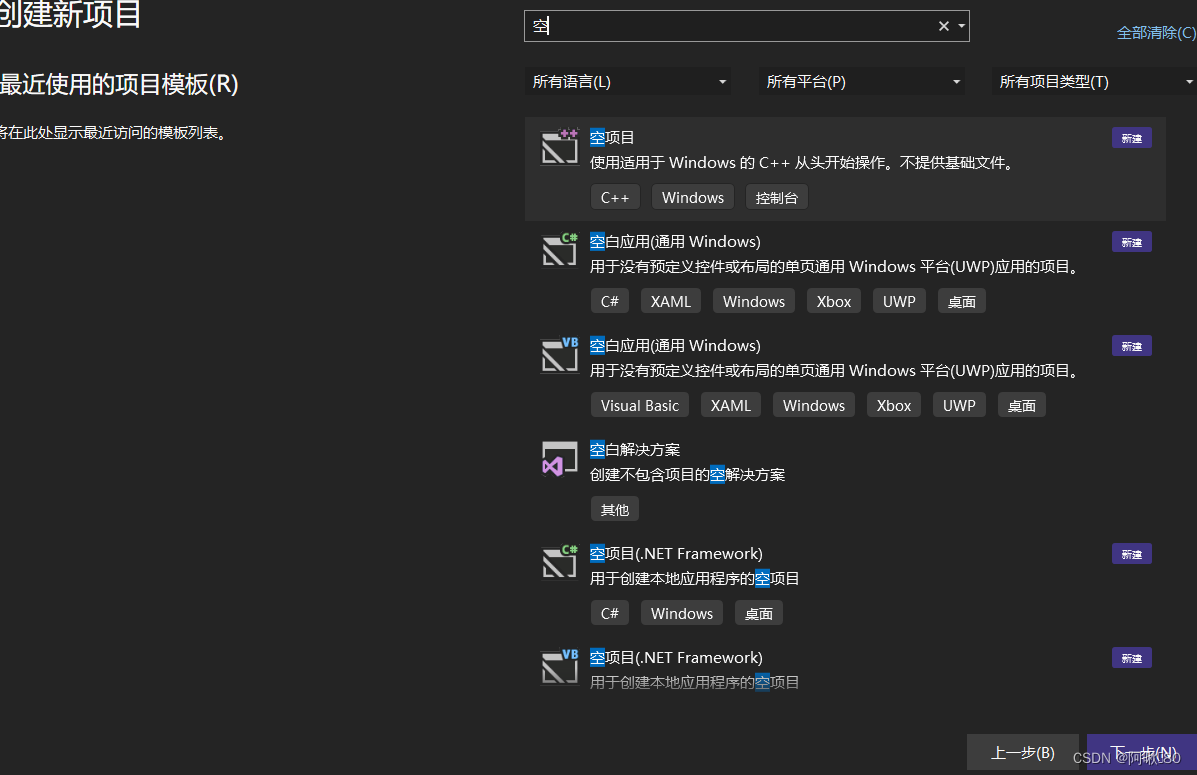1197x775 pixels.
Task: Select the 空白解决方案 template title
Action: pos(634,450)
